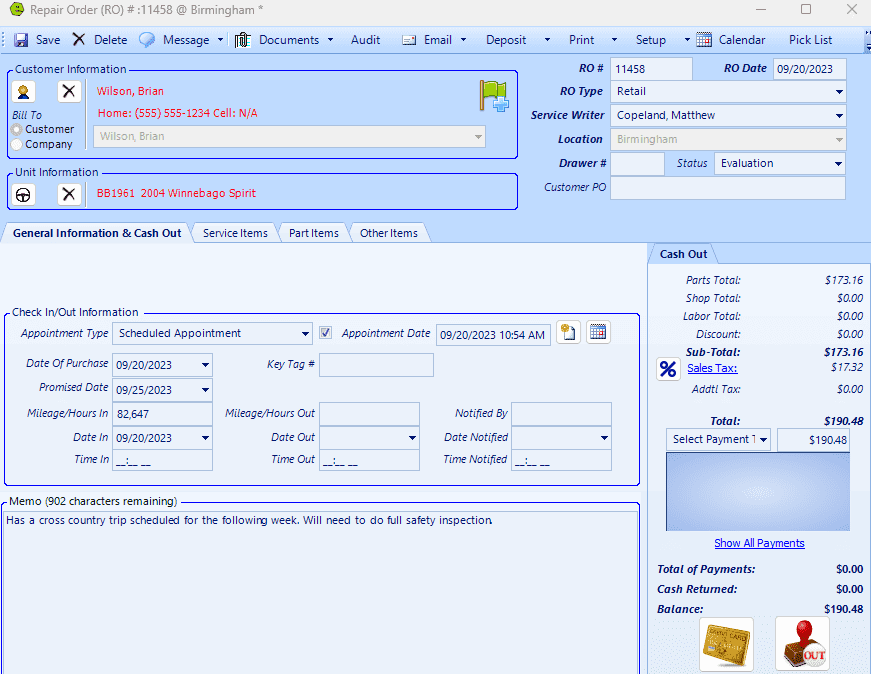Click the payment amount $190.48 field

pyautogui.click(x=813, y=440)
